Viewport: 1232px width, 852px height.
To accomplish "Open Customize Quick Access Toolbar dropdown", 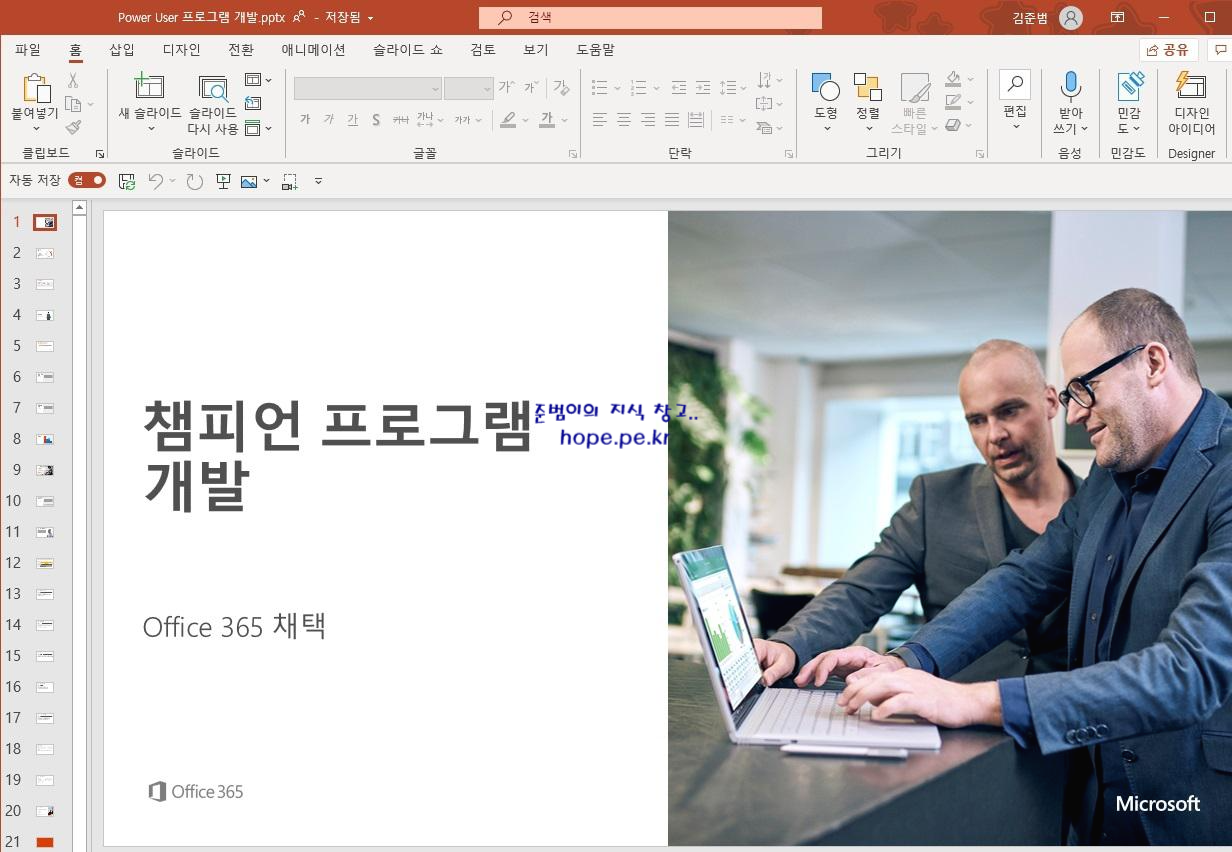I will pyautogui.click(x=319, y=181).
